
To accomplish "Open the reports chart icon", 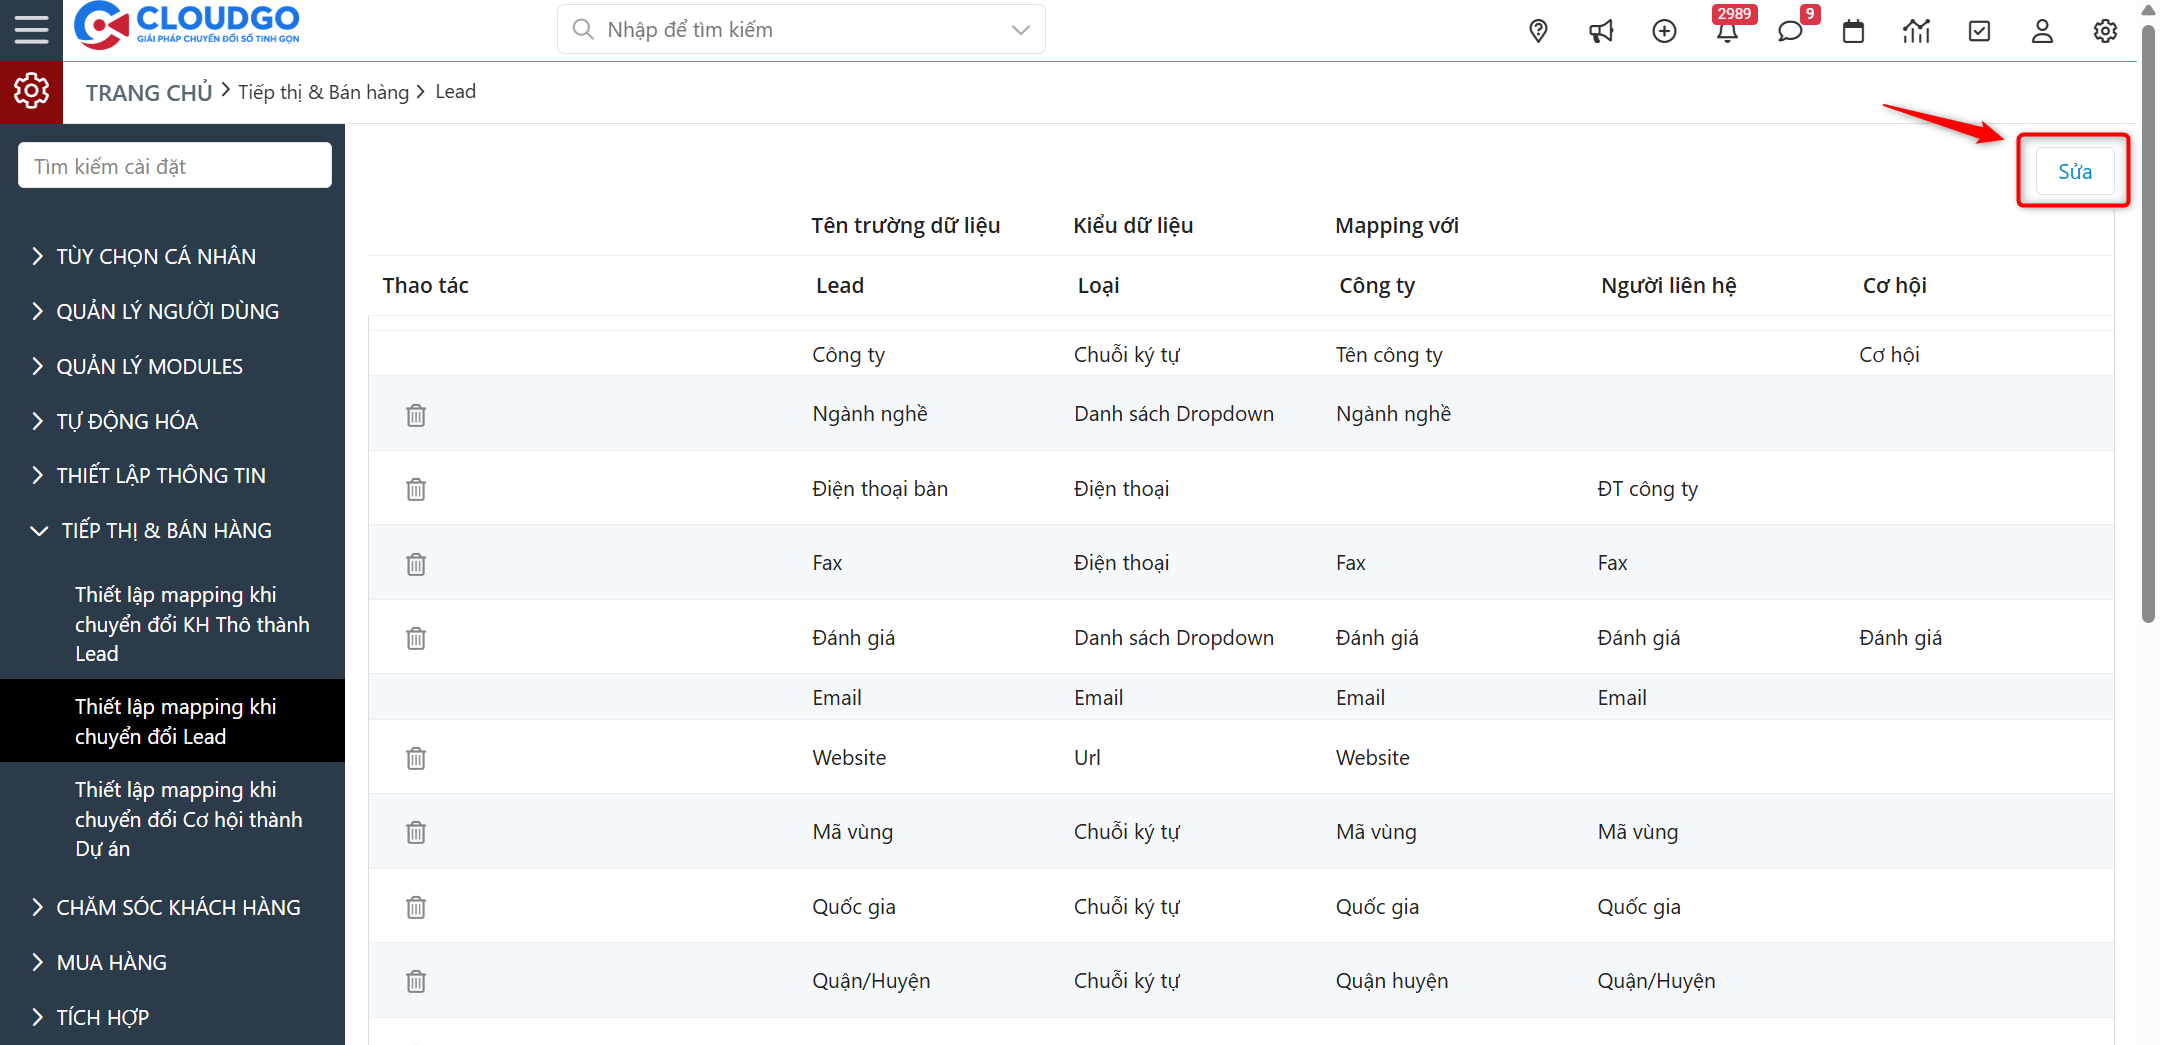I will point(1916,31).
